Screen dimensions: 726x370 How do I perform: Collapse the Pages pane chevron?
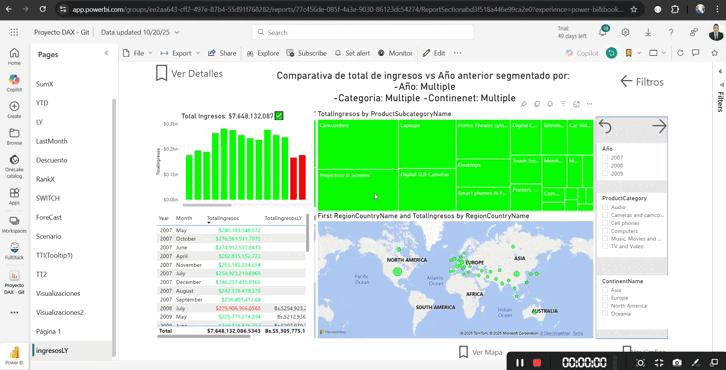(106, 53)
